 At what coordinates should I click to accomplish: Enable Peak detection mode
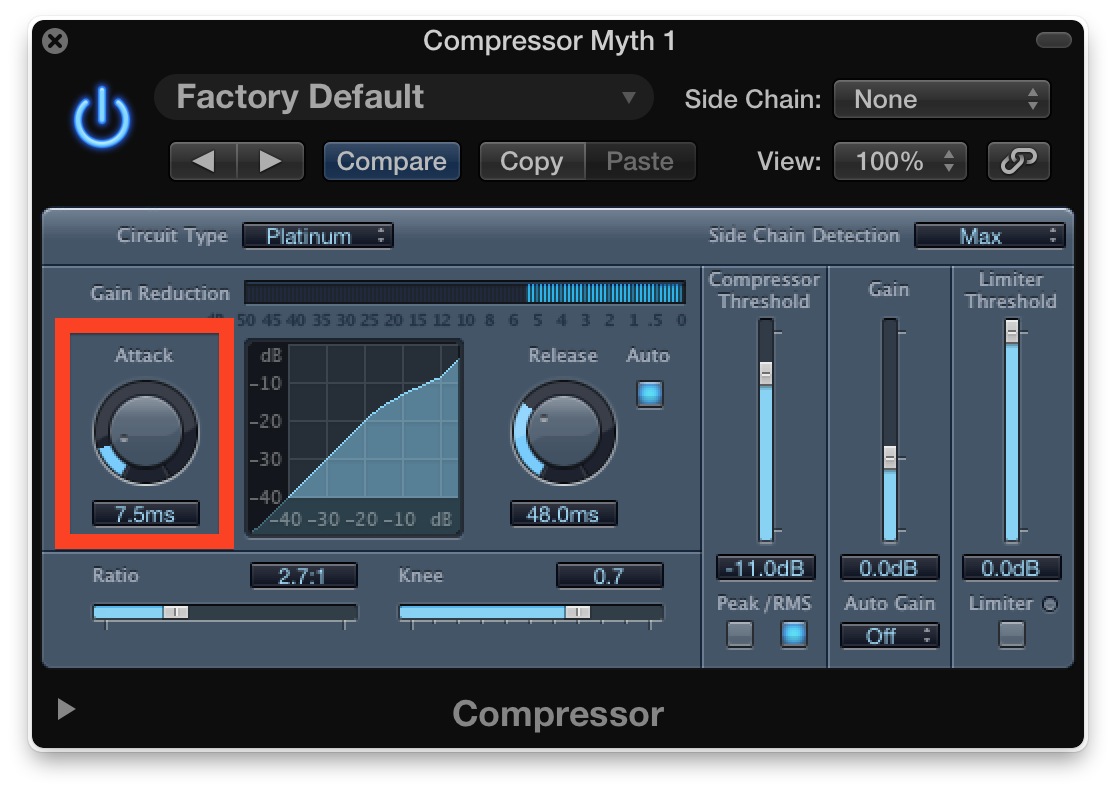pos(740,635)
